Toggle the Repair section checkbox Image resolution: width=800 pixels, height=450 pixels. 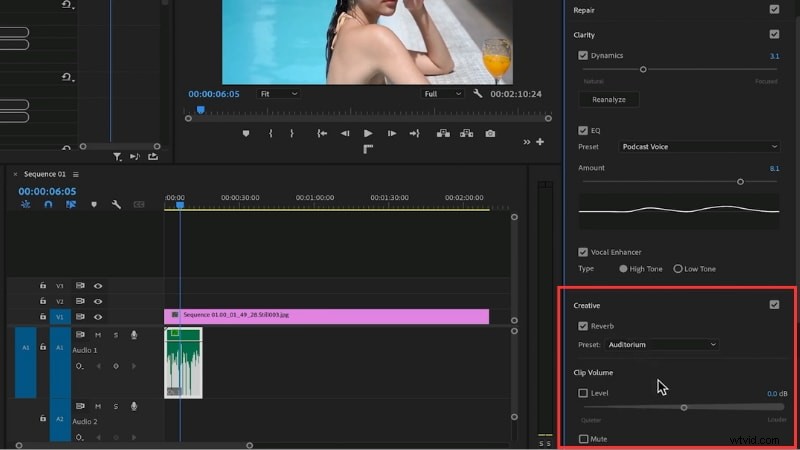(774, 9)
